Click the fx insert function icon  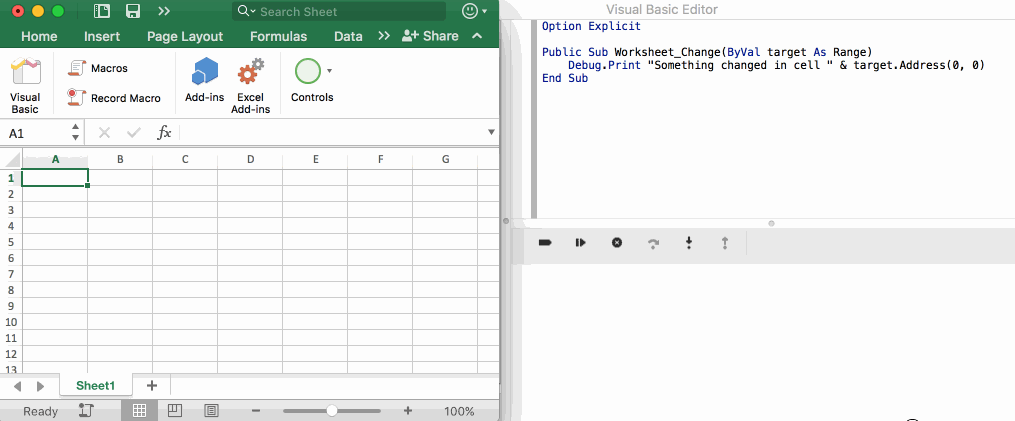pyautogui.click(x=164, y=133)
